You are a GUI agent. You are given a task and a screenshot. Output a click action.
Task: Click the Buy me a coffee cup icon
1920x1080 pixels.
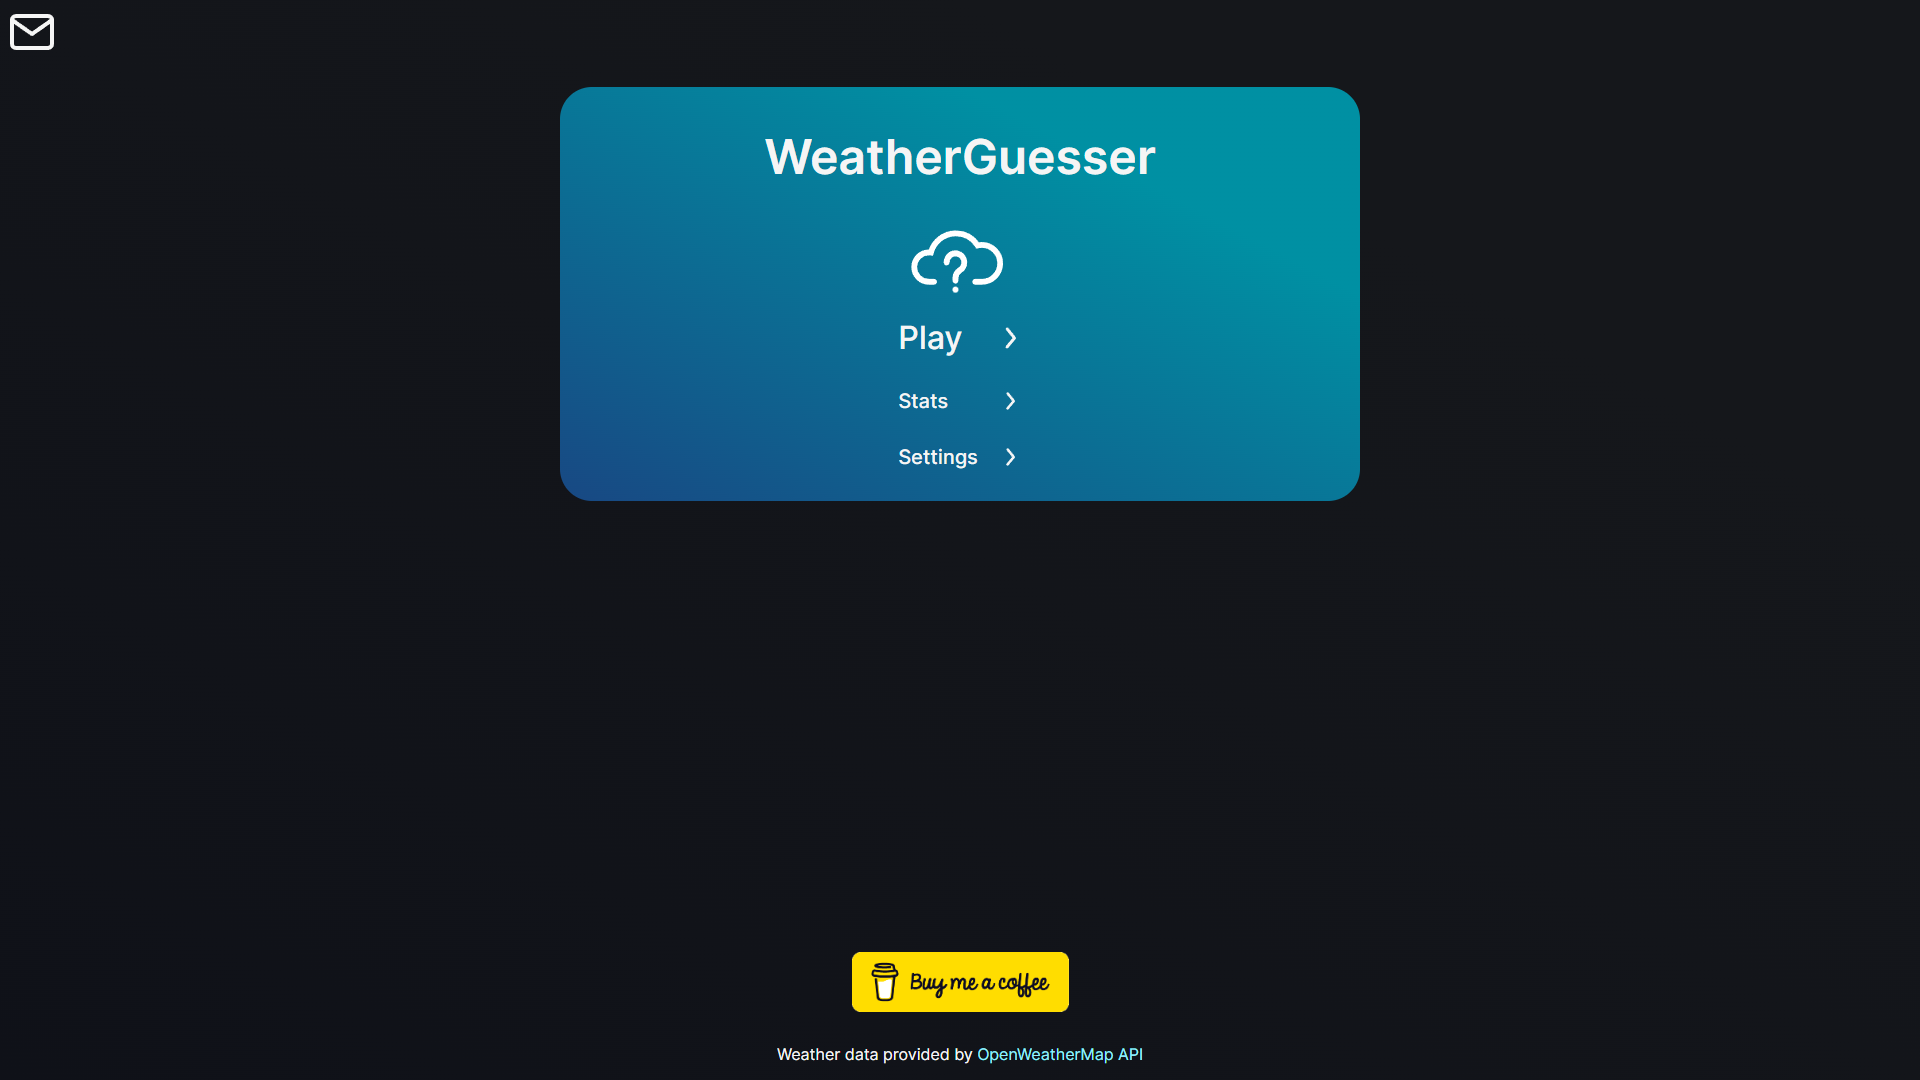click(884, 981)
